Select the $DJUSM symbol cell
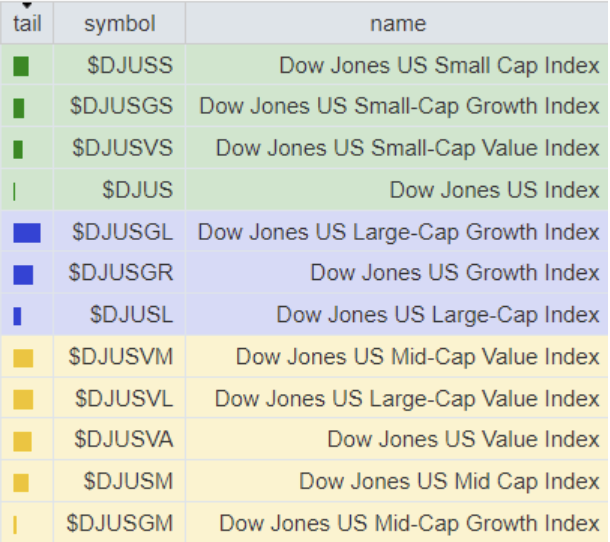This screenshot has width=610, height=542. (x=128, y=482)
